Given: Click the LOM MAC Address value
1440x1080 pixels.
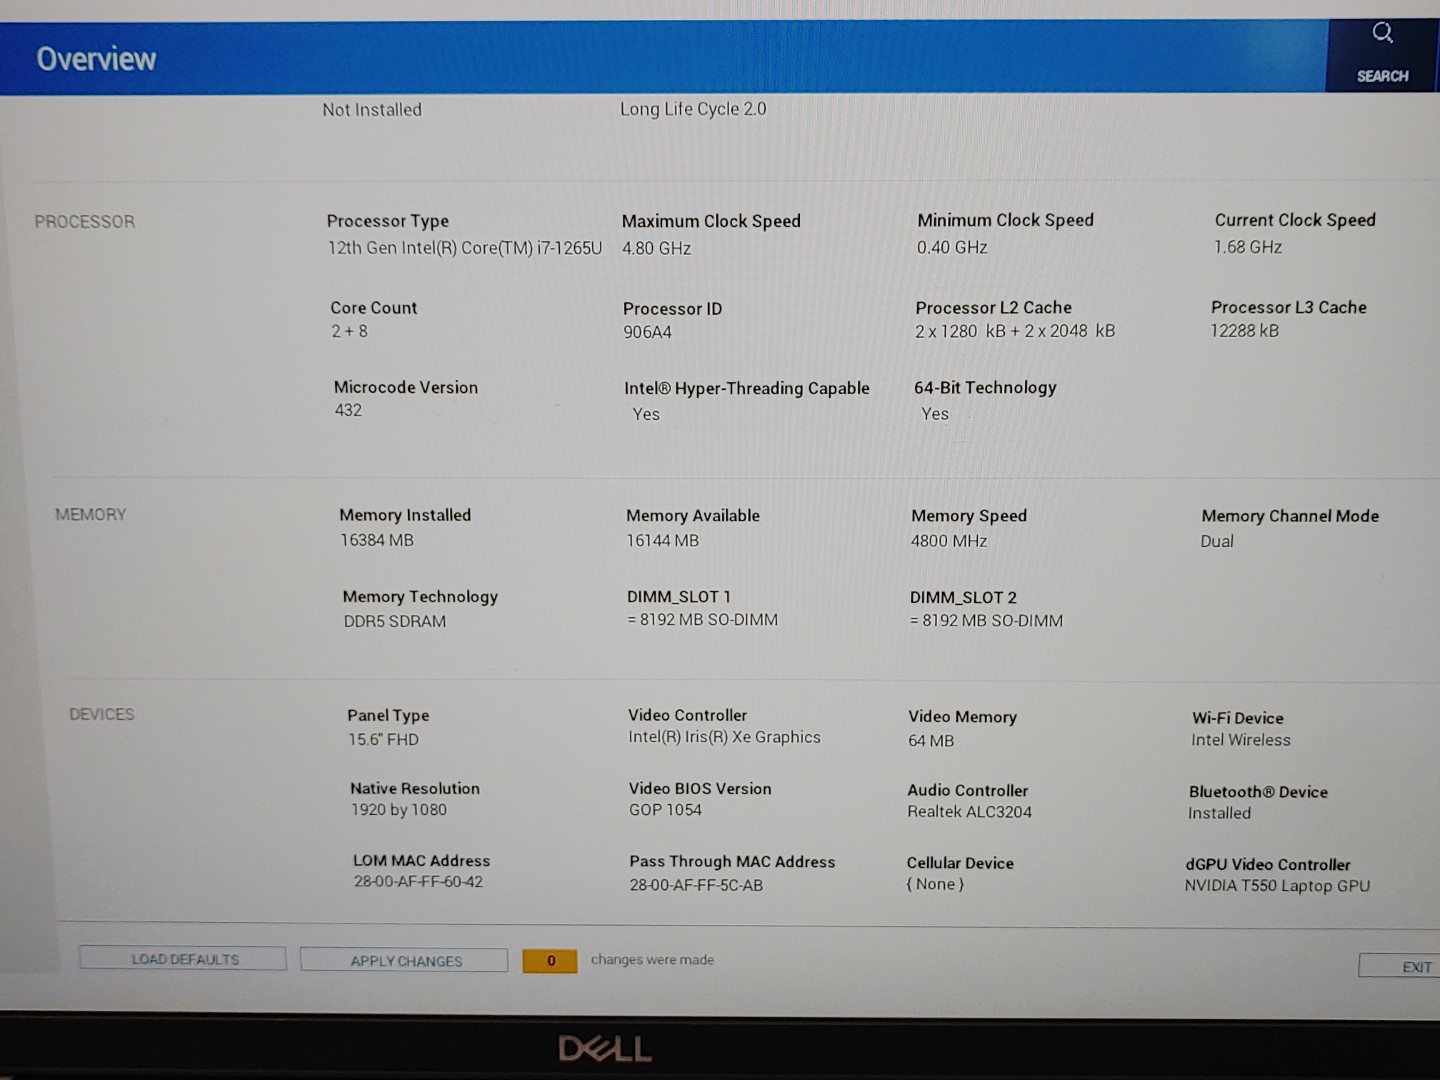Looking at the screenshot, I should [x=418, y=882].
